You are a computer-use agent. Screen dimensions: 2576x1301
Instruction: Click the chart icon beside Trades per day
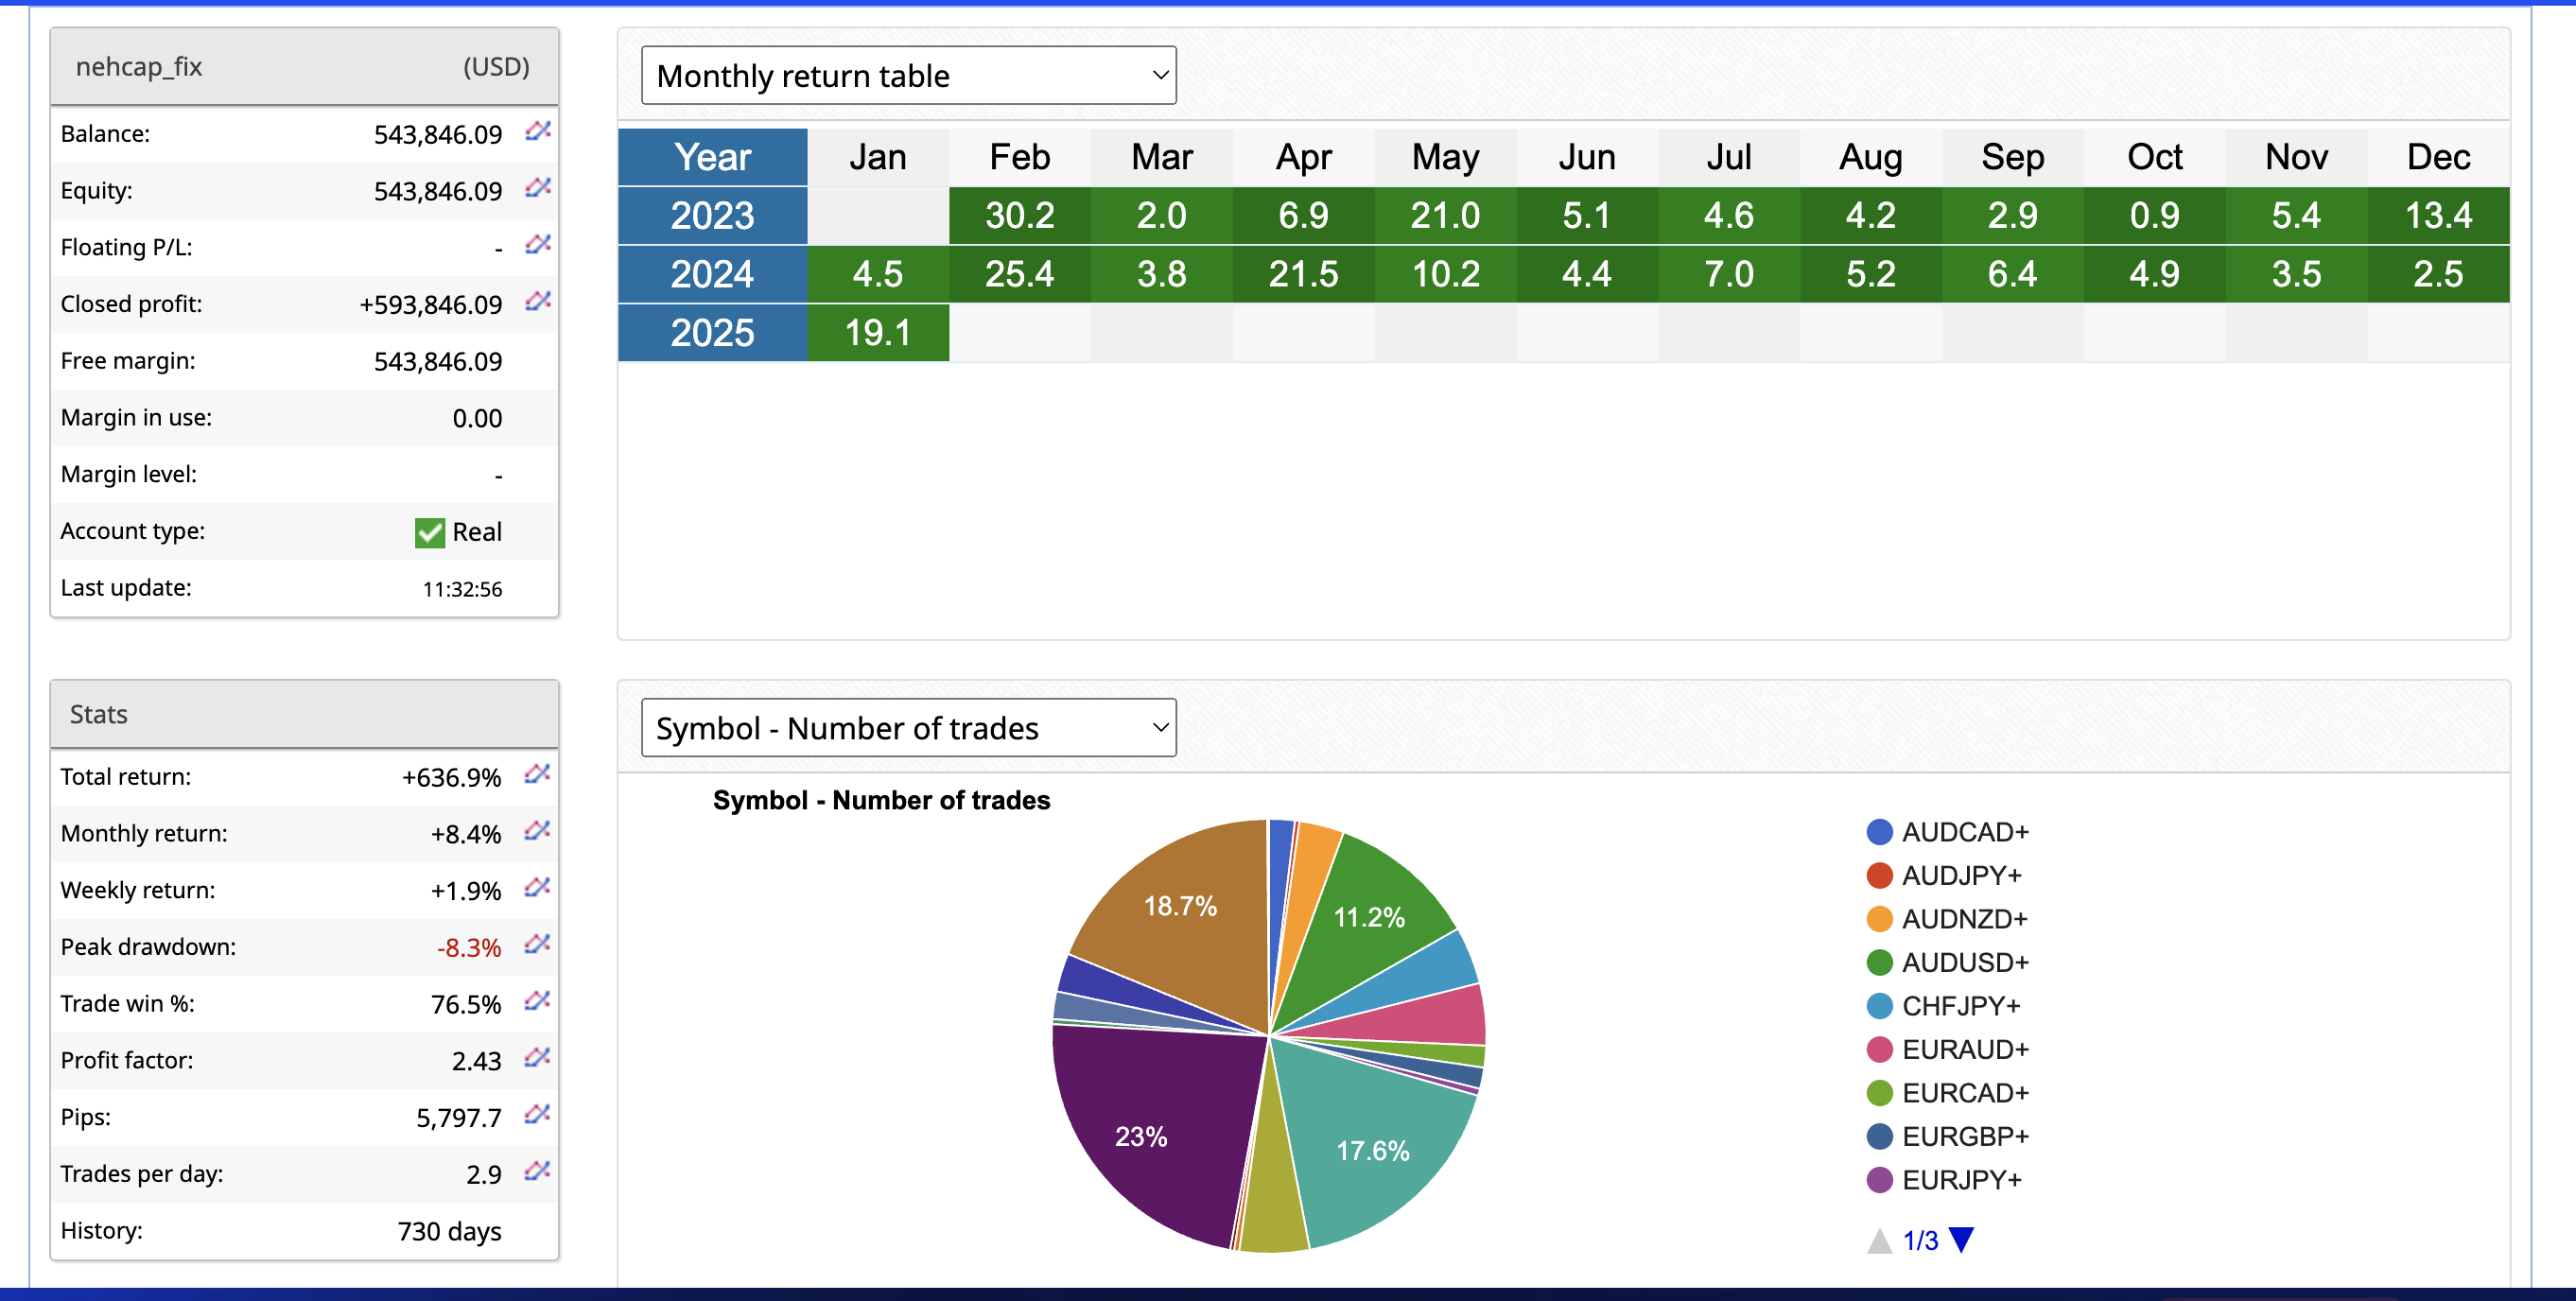pyautogui.click(x=538, y=1171)
